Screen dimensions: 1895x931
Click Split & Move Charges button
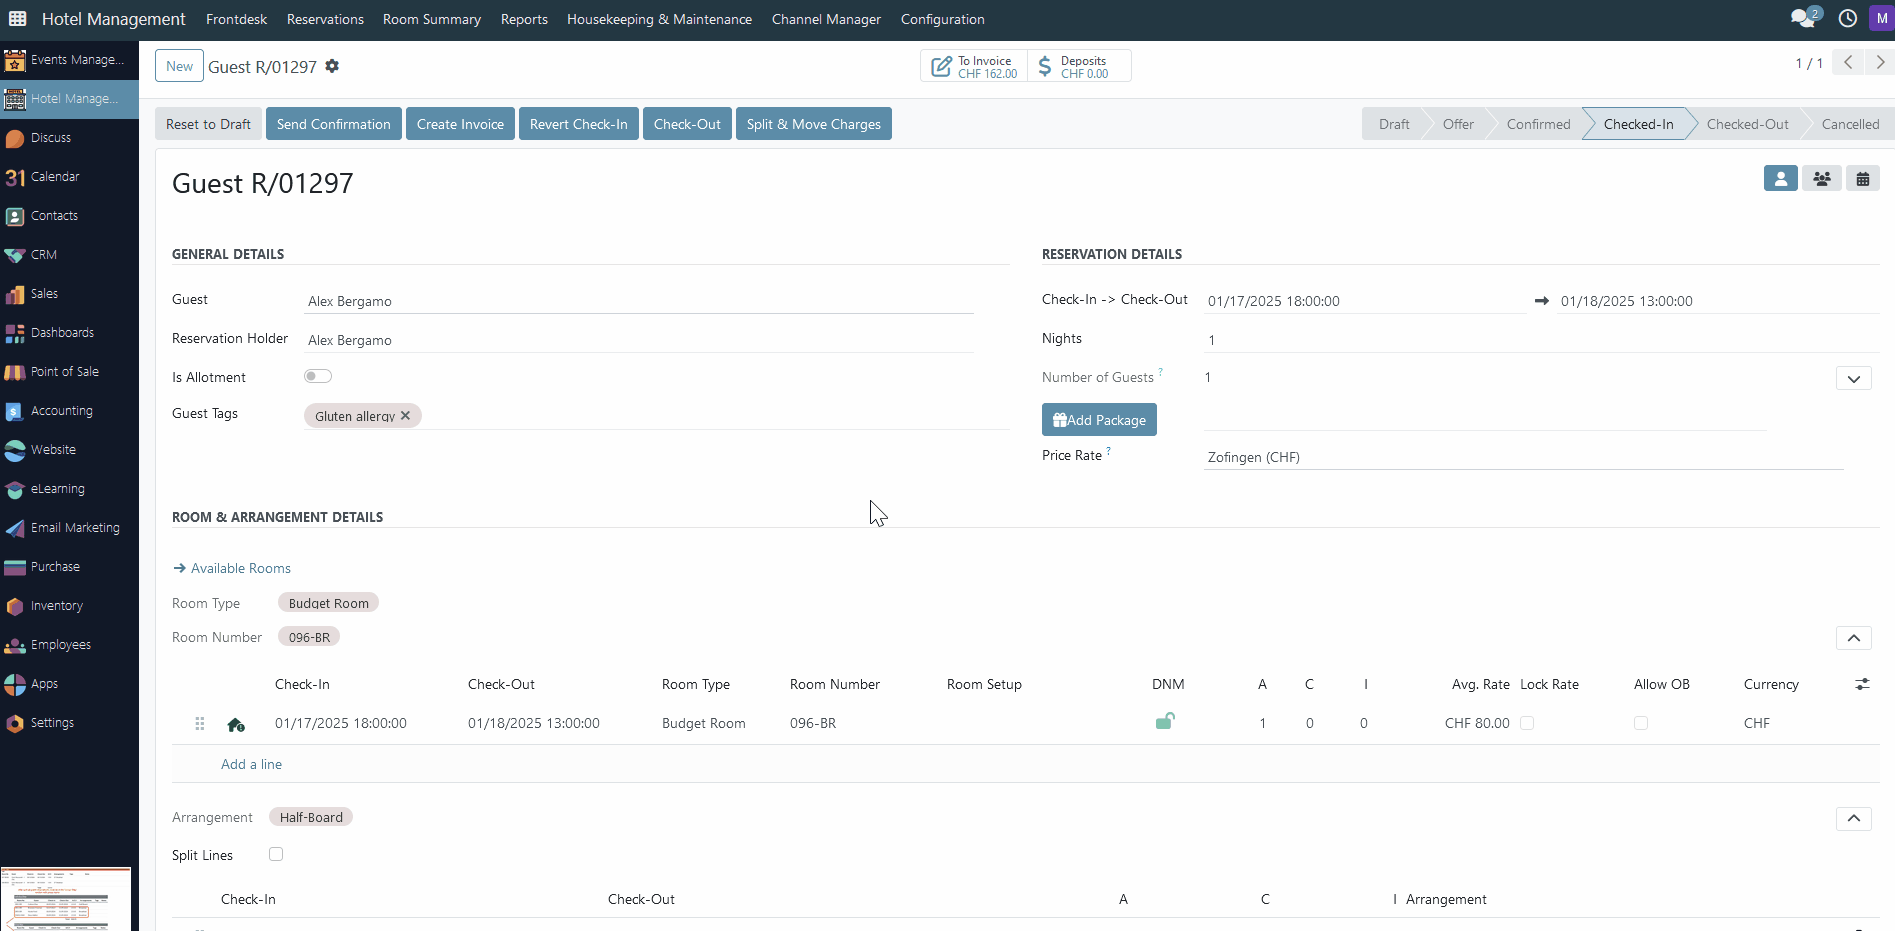814,124
